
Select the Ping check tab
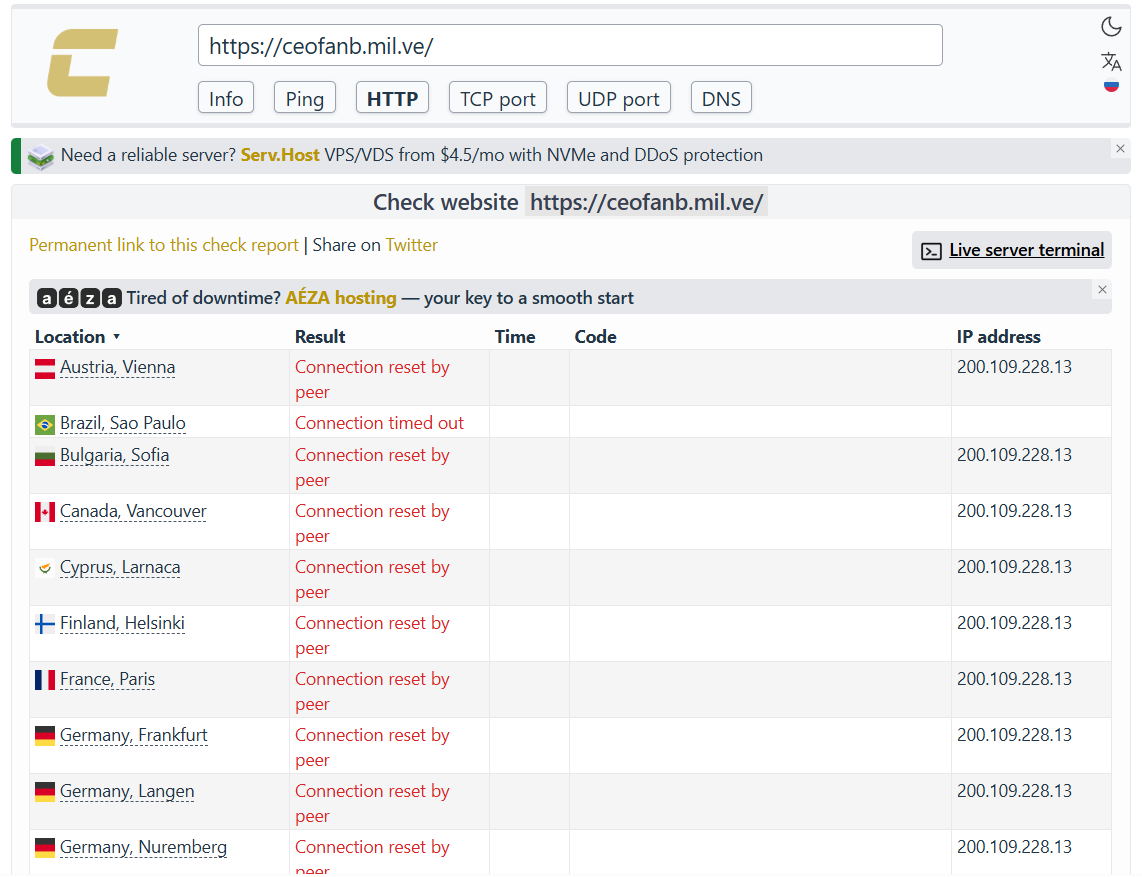(304, 98)
